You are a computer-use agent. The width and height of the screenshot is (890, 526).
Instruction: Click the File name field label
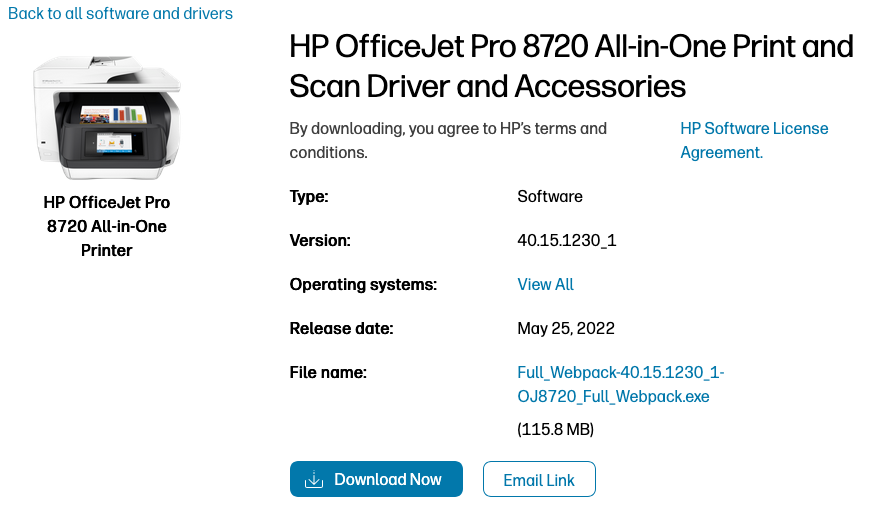pos(328,372)
